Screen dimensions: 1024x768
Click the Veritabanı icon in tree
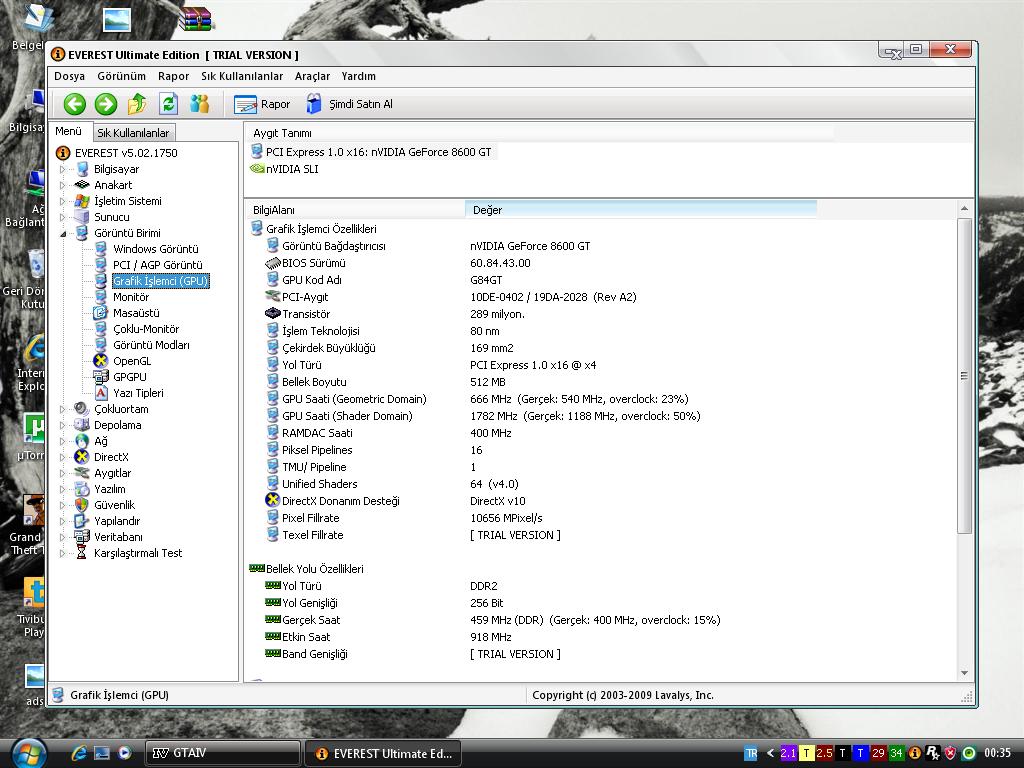pyautogui.click(x=82, y=537)
